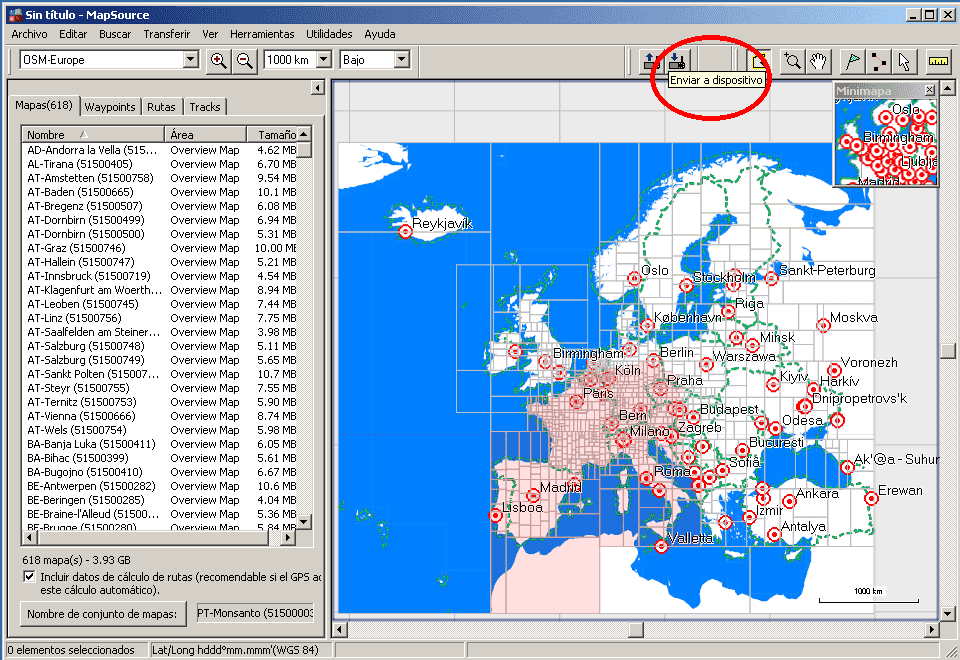This screenshot has width=960, height=660.
Task: Close the Minimapa overlay
Action: 930,90
